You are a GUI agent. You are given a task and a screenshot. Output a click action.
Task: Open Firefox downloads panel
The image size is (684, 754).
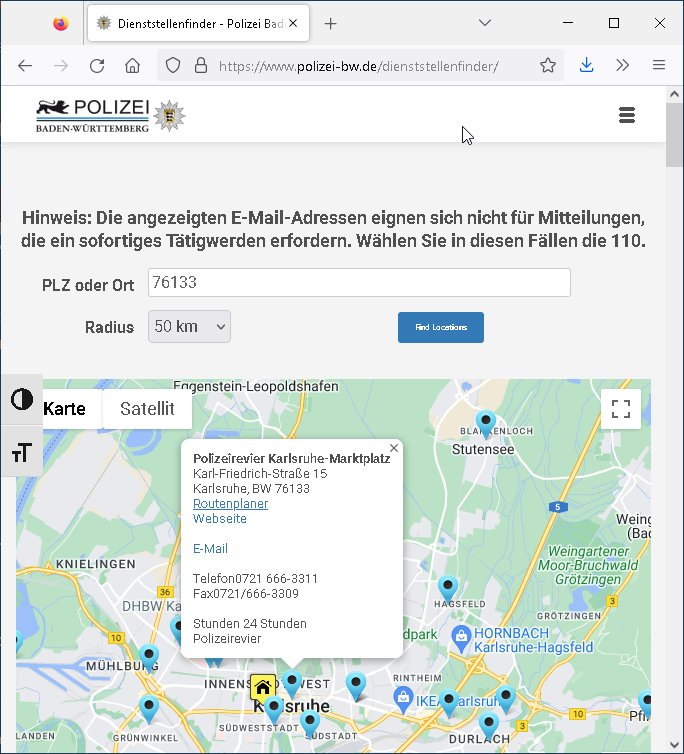coord(587,66)
